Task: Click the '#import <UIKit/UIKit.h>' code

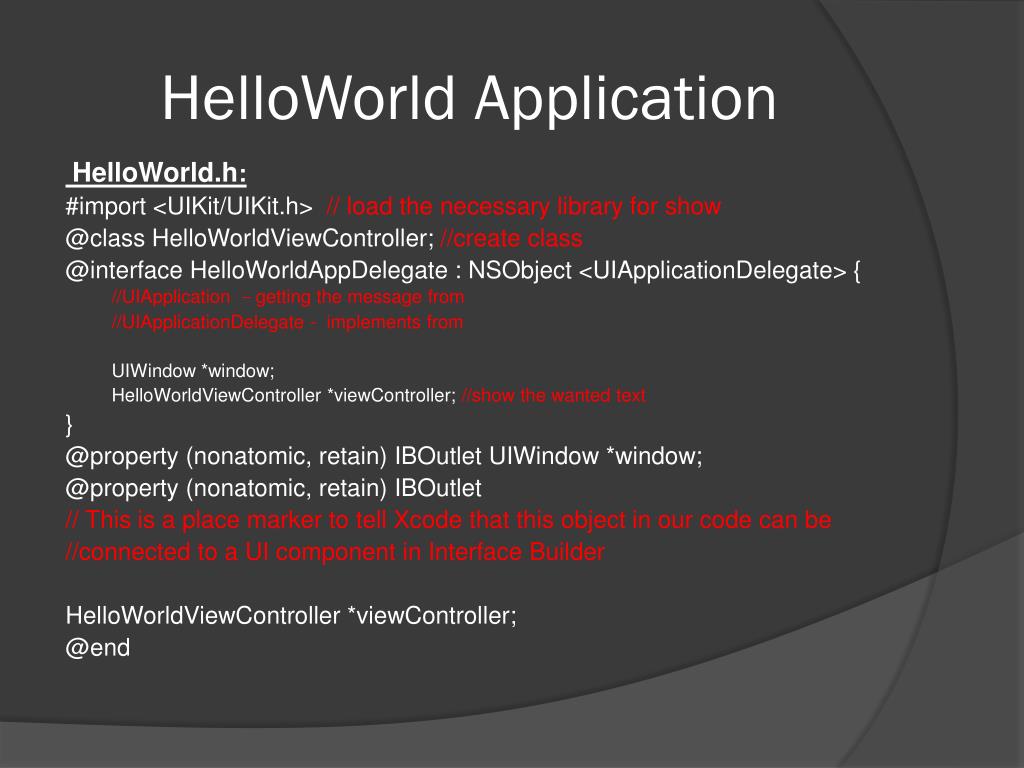Action: point(189,206)
